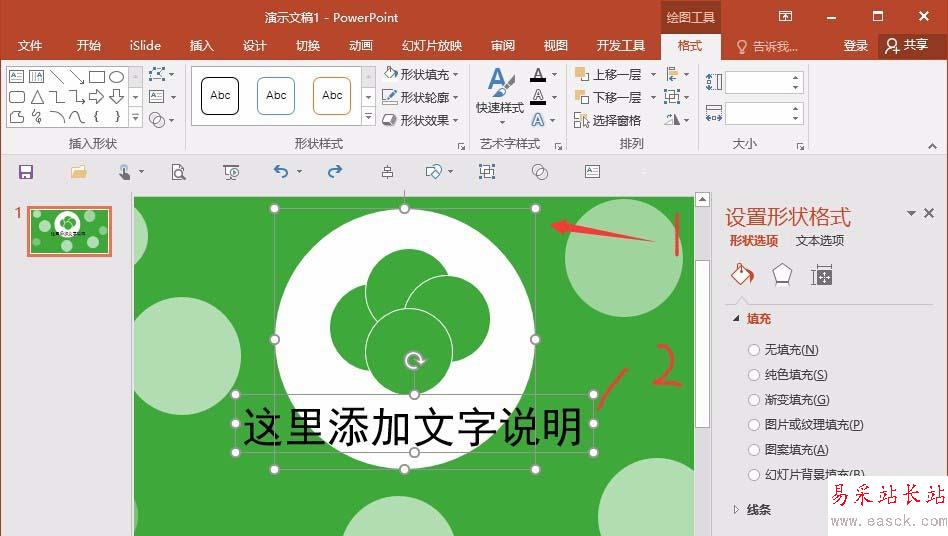Open the Home tab

[88, 45]
